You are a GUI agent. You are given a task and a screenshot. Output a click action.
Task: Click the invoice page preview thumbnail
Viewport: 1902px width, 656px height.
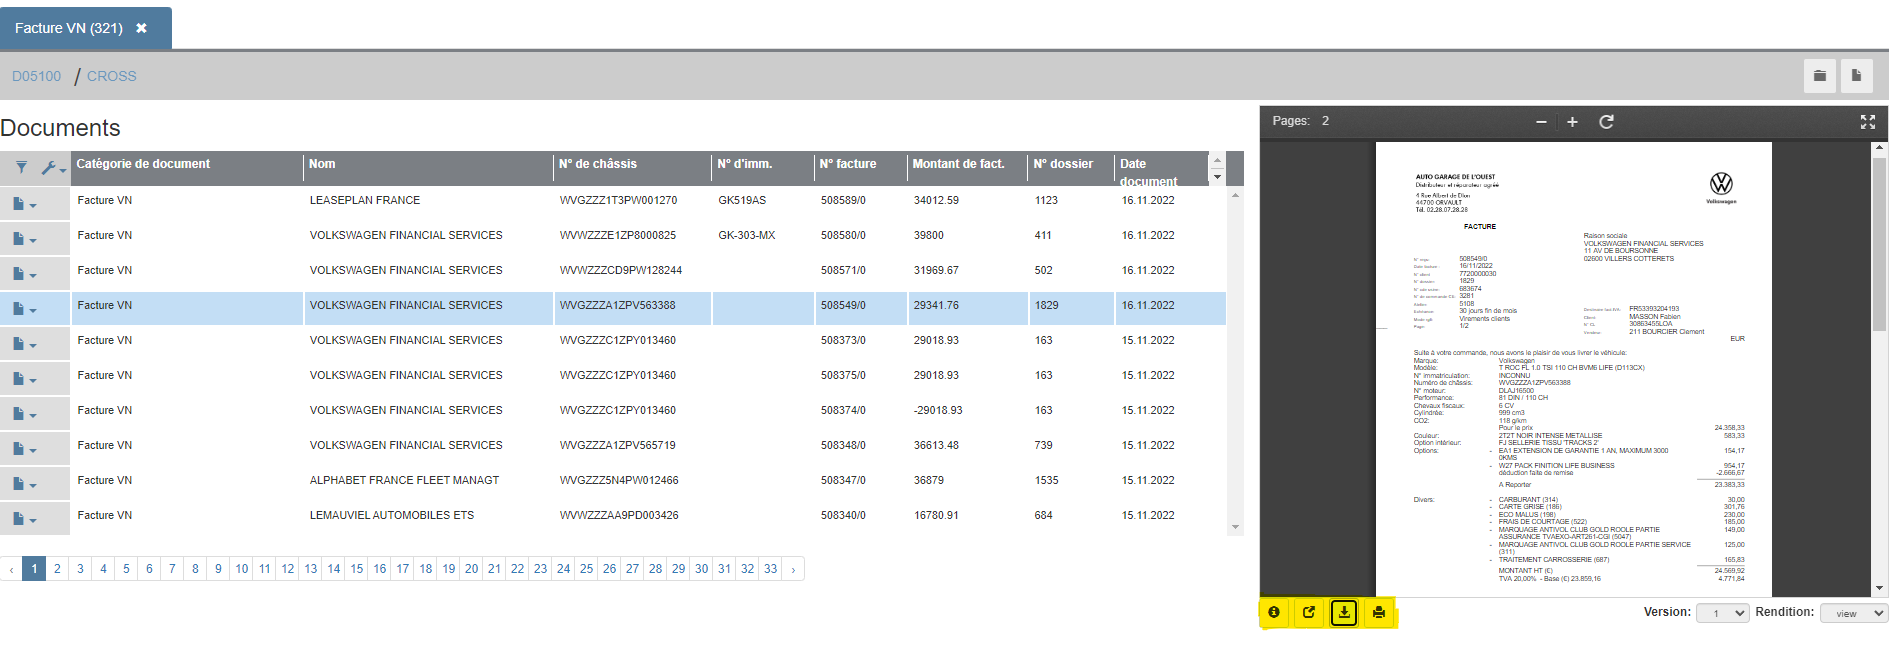click(1574, 369)
